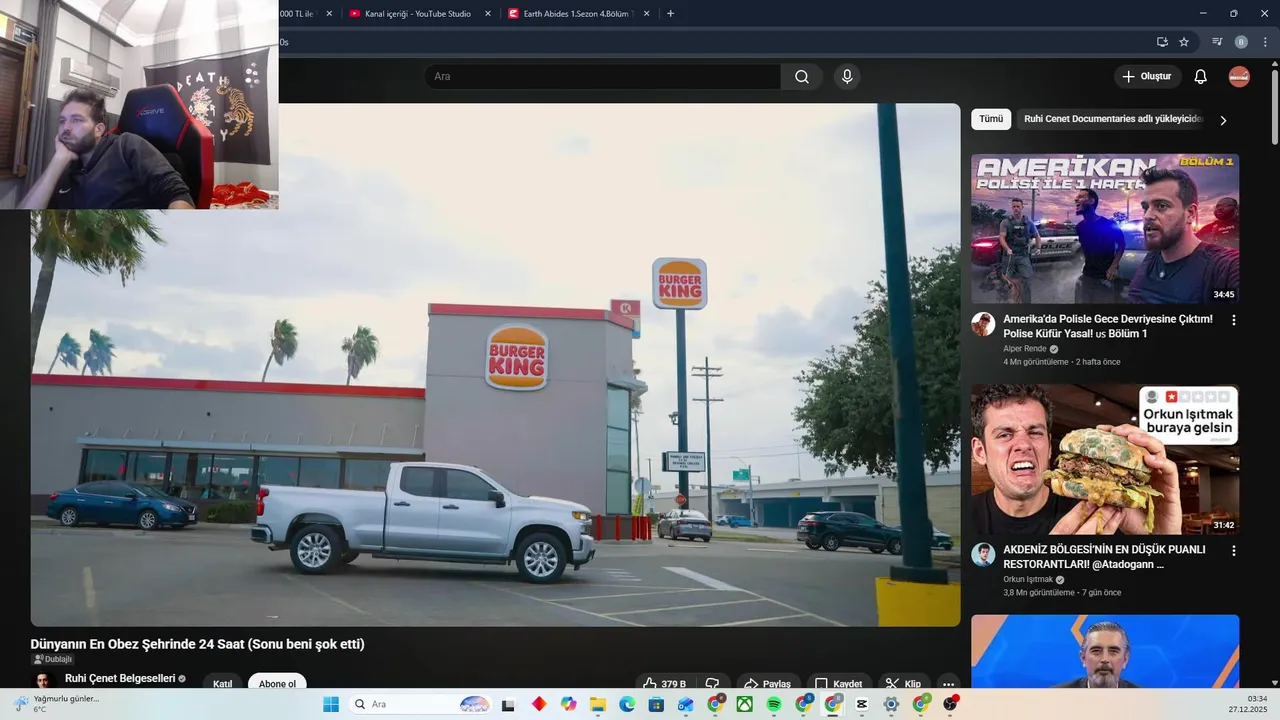Open 'AKDENİZ BÖLGESİ'NİN EN DÜŞÜK PUANLI' video title
This screenshot has width=1280, height=720.
[1104, 557]
